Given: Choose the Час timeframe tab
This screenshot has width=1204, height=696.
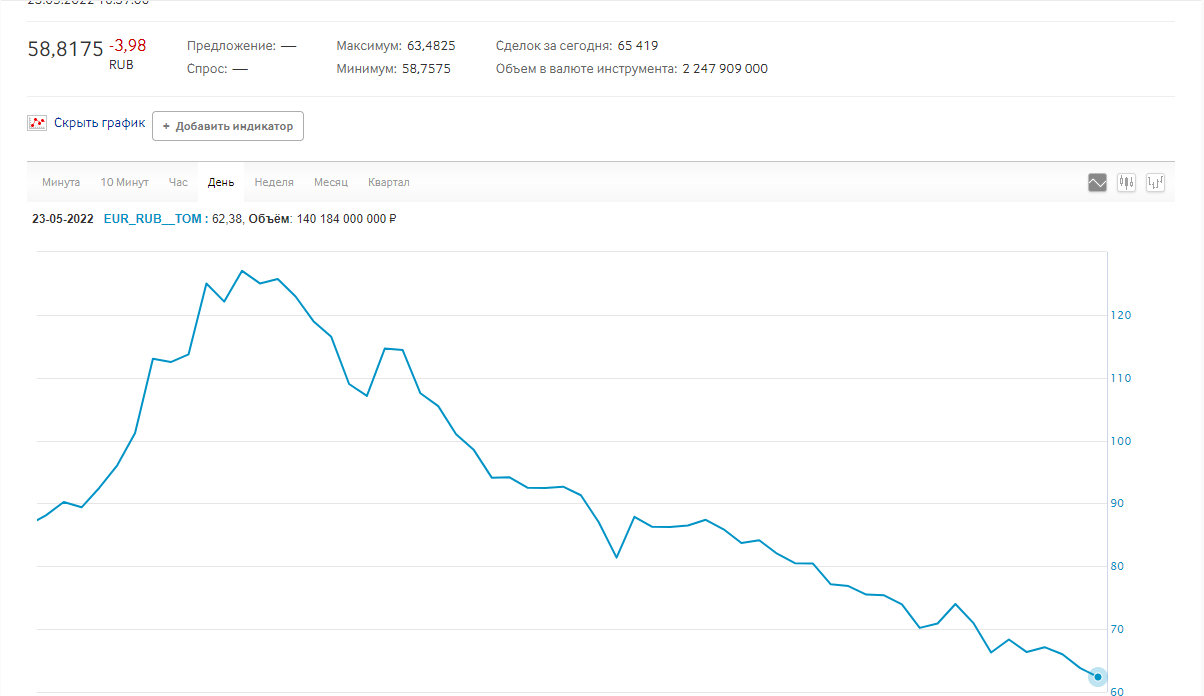Looking at the screenshot, I should pyautogui.click(x=178, y=182).
